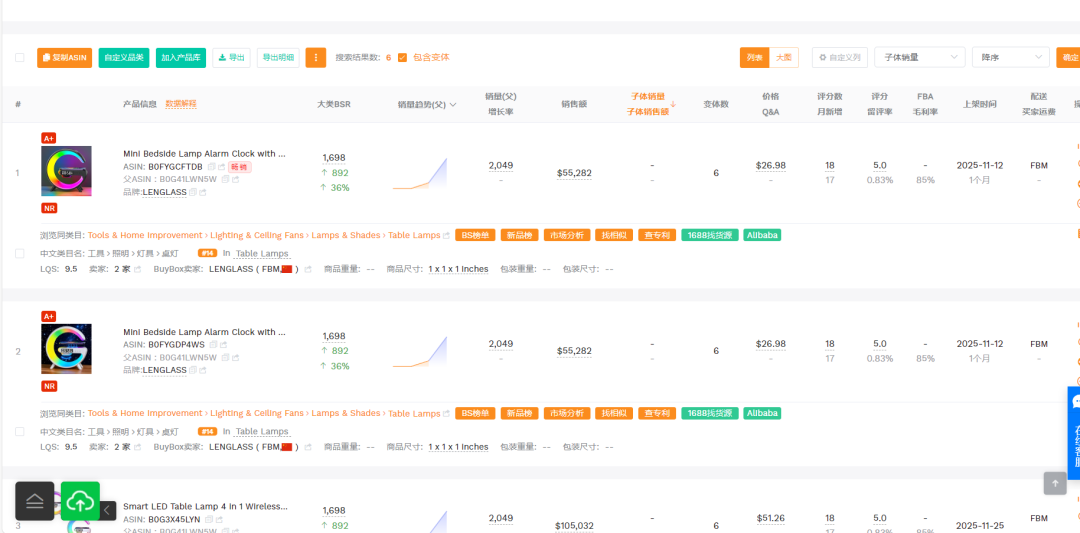Screen dimensions: 1080x533
Task: Click 找相似 button in row 2
Action: pos(614,414)
